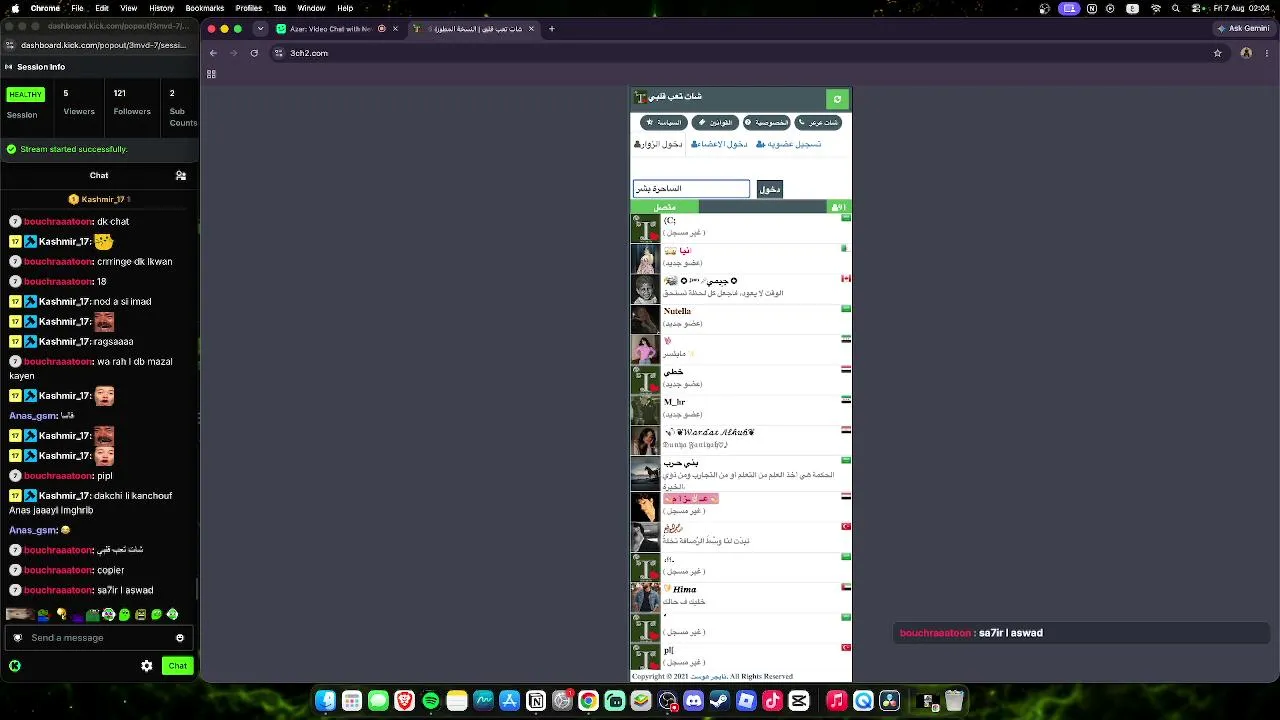Click the green متصل connected status tab
The image size is (1280, 720).
click(x=664, y=207)
